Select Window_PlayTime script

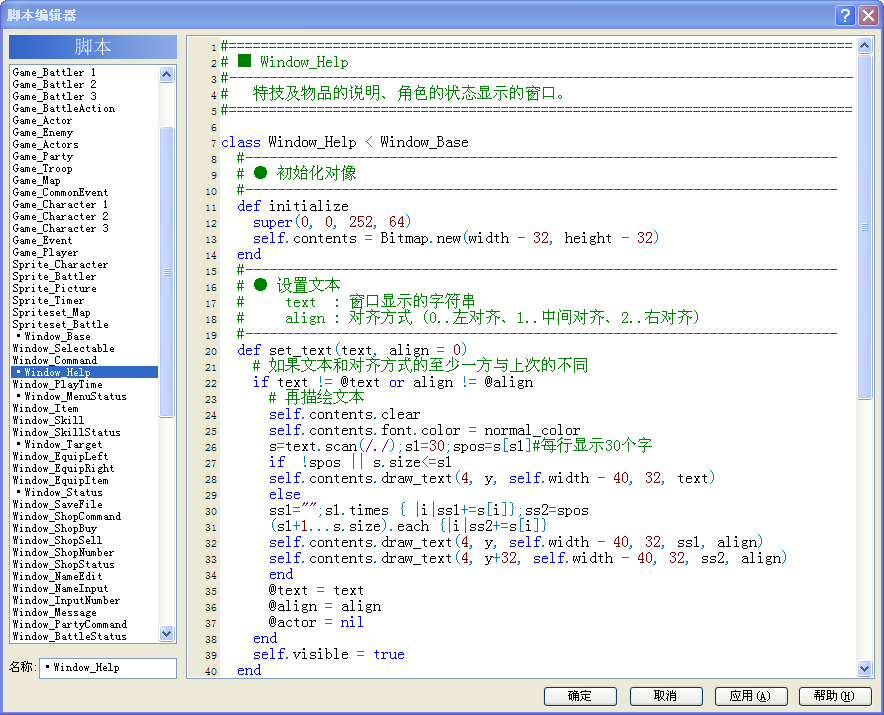tap(85, 385)
